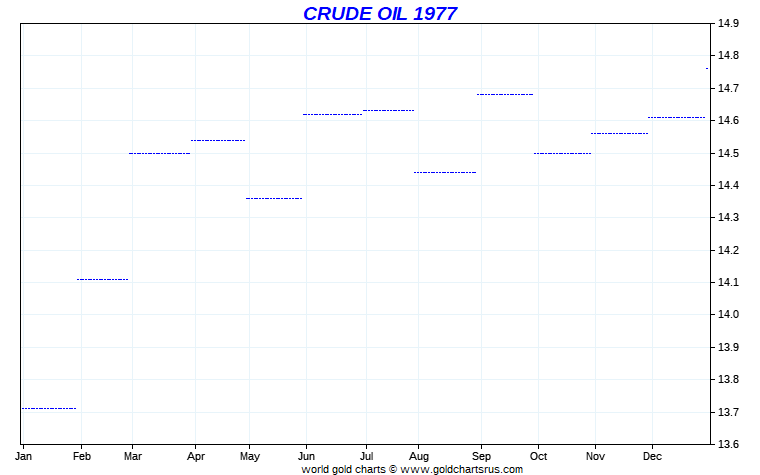Click the 14.6 value on the y-axis

pyautogui.click(x=728, y=121)
